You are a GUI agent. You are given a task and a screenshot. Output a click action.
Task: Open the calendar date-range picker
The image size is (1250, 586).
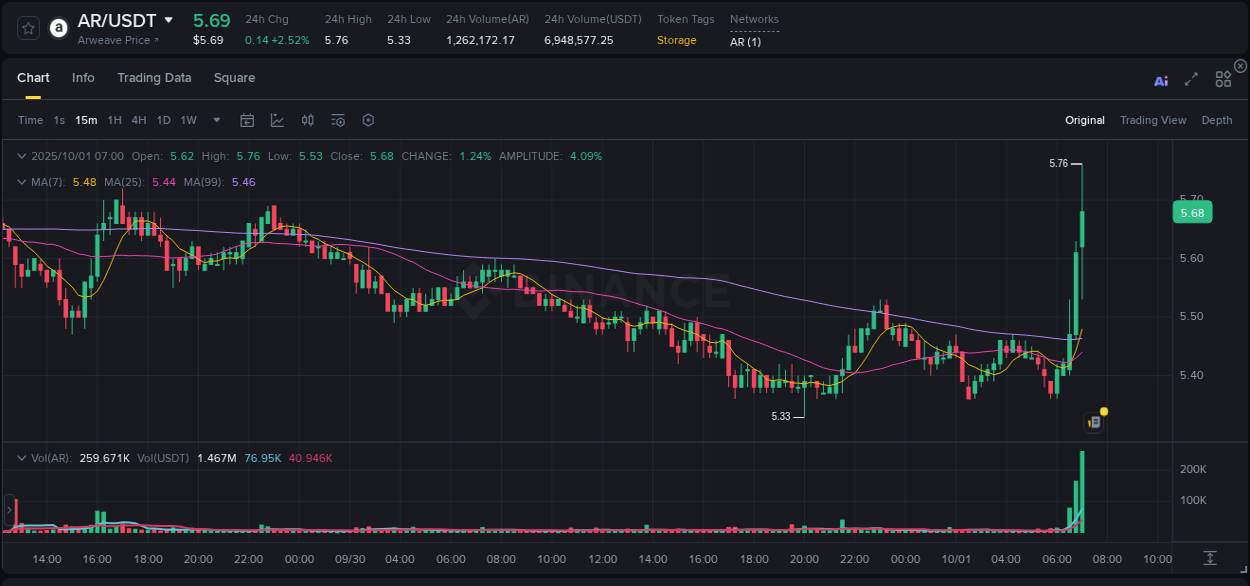247,120
